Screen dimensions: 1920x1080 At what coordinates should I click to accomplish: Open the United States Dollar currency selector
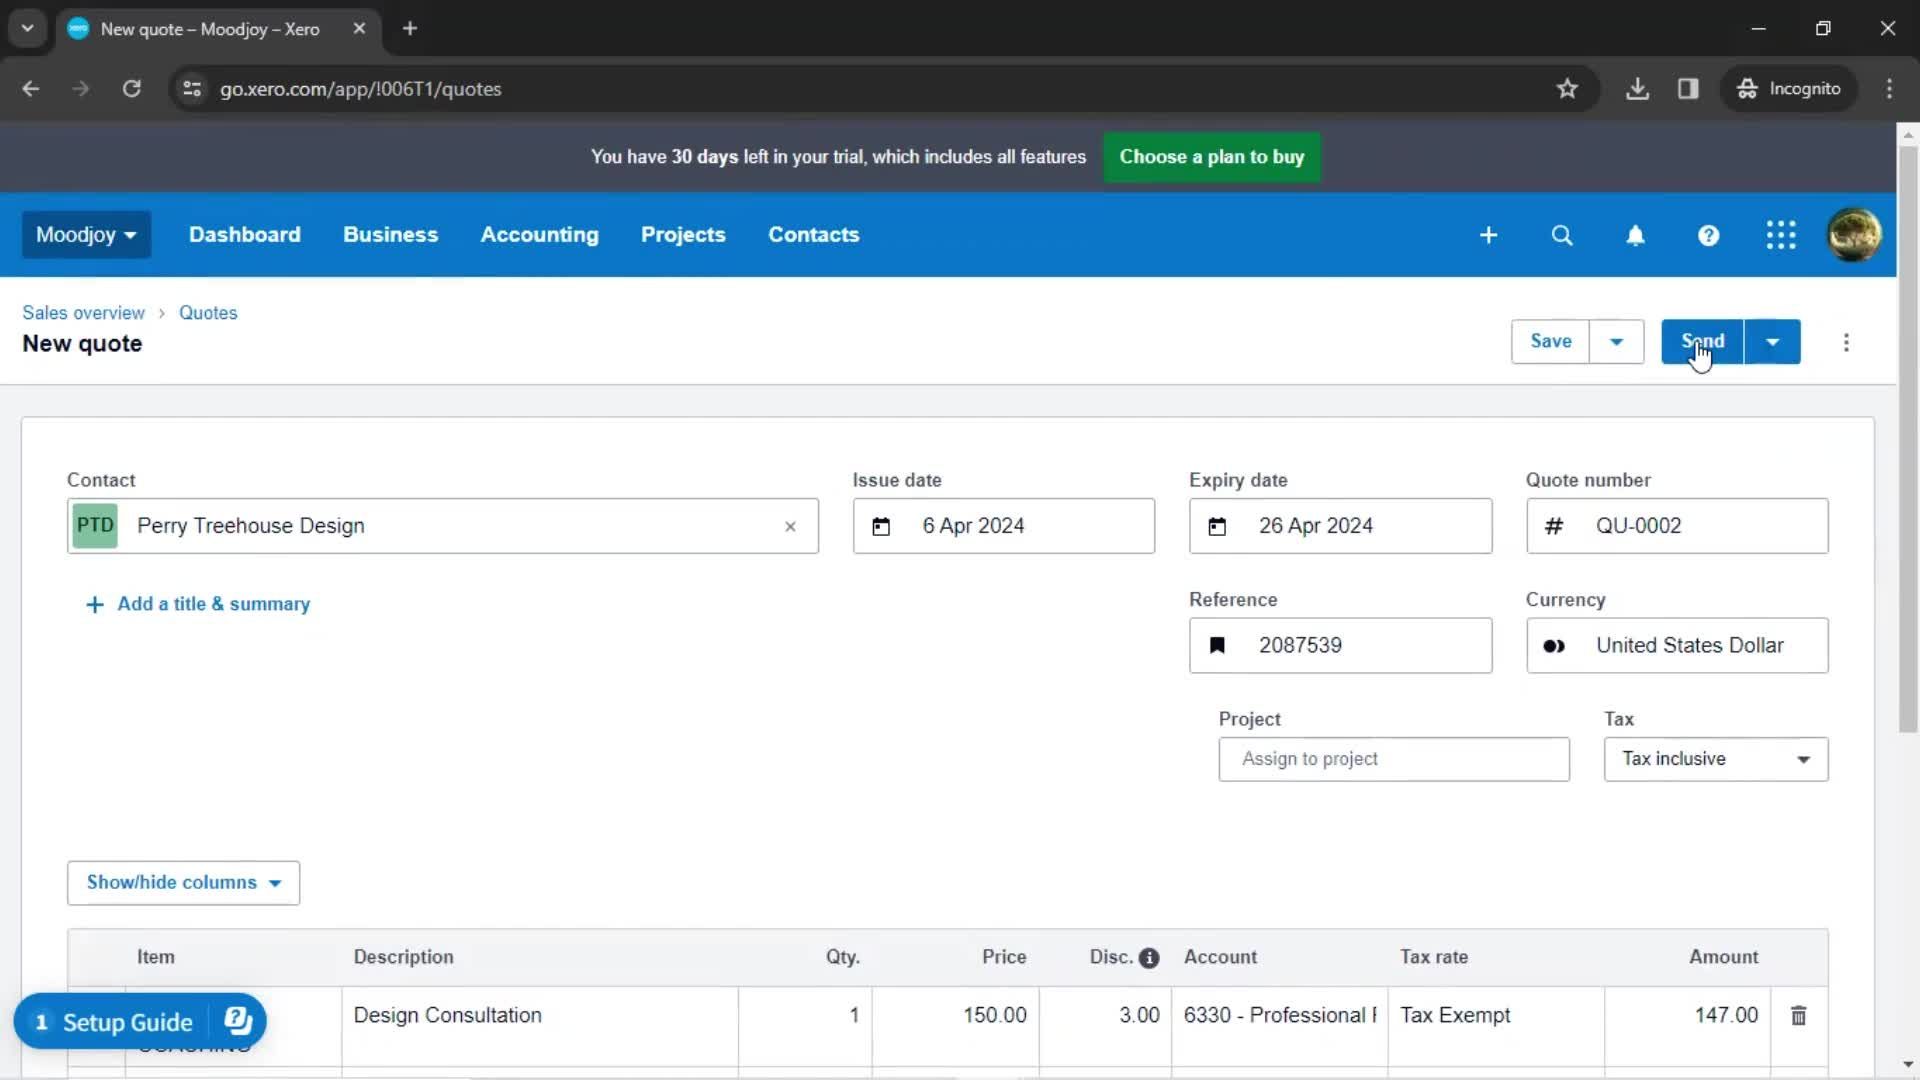coord(1677,646)
